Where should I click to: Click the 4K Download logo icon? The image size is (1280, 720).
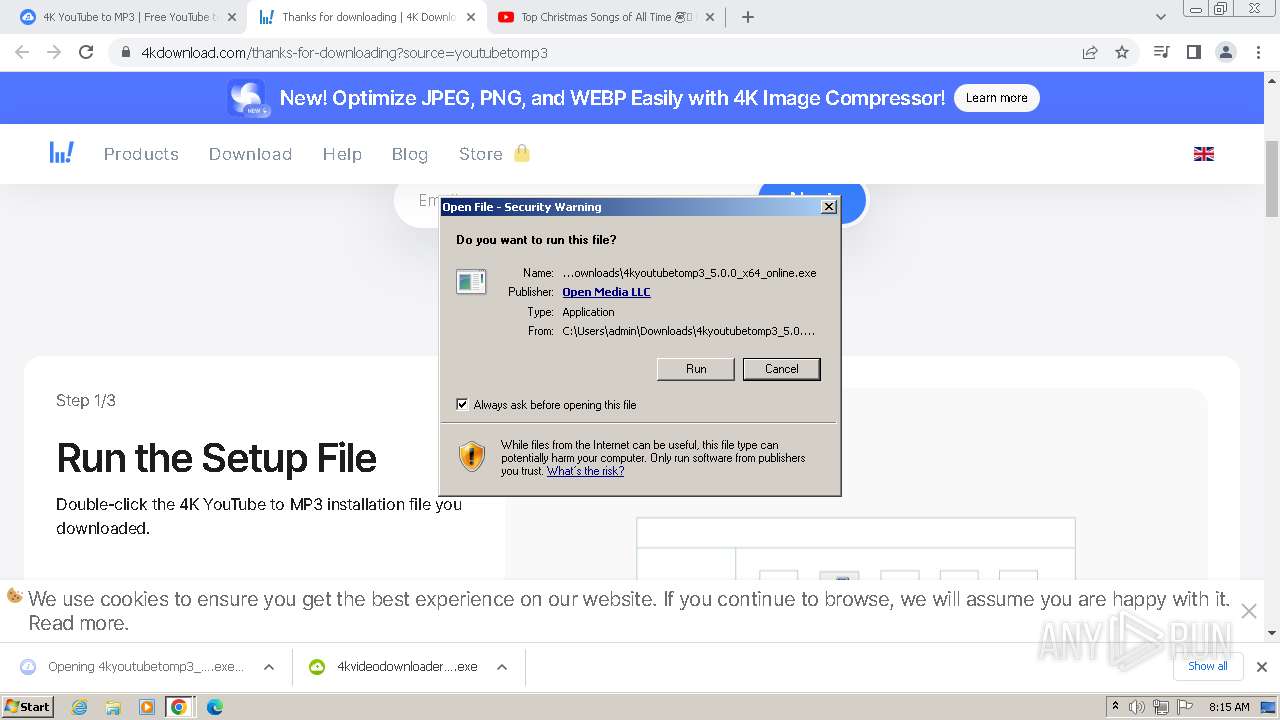pos(61,153)
